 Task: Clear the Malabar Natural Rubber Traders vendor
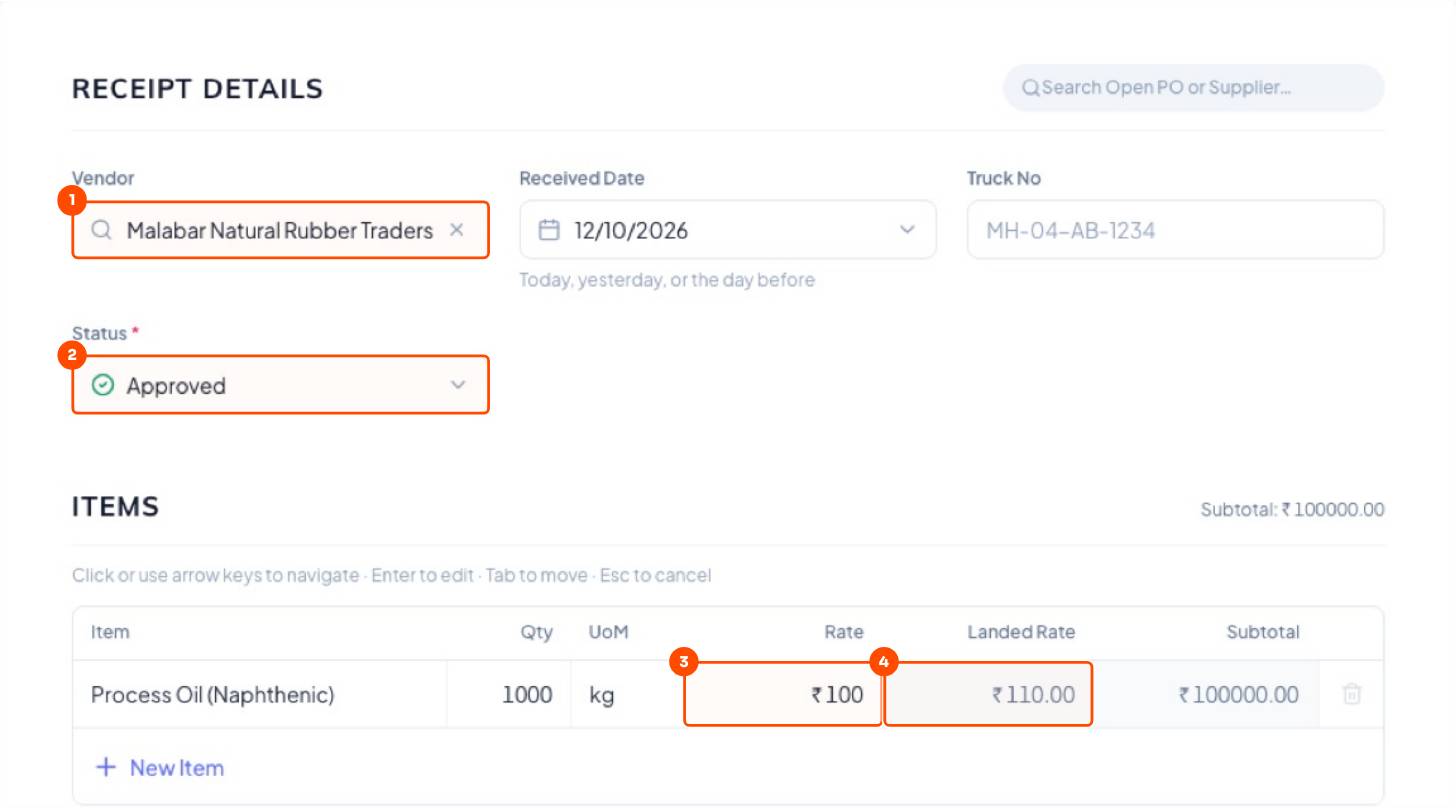456,230
